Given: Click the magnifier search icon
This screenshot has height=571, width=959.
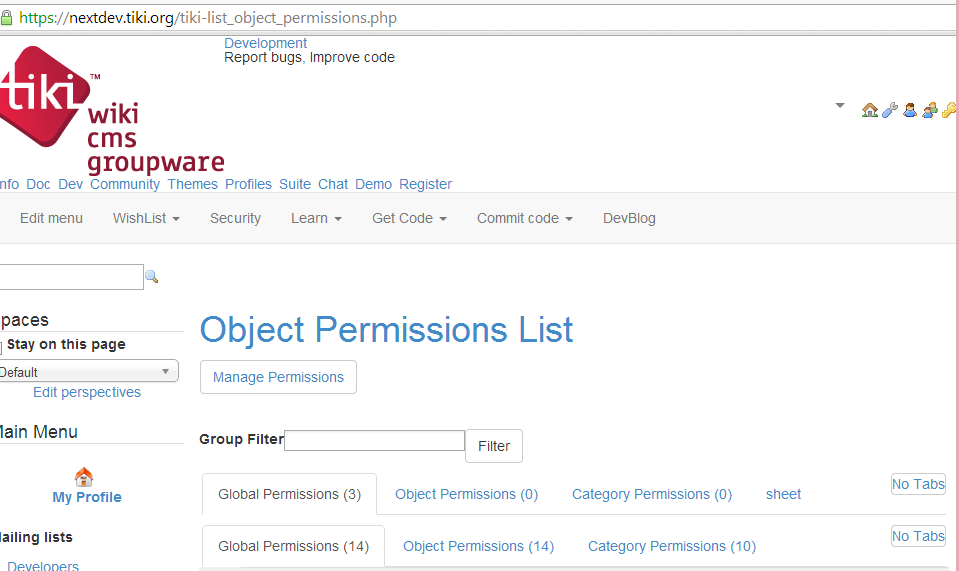Looking at the screenshot, I should [152, 277].
